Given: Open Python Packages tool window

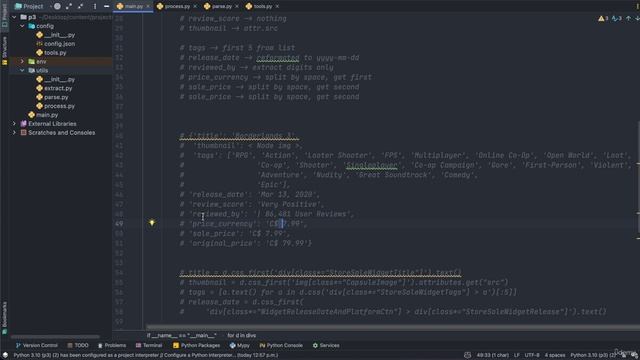Looking at the screenshot, I should click(x=196, y=345).
